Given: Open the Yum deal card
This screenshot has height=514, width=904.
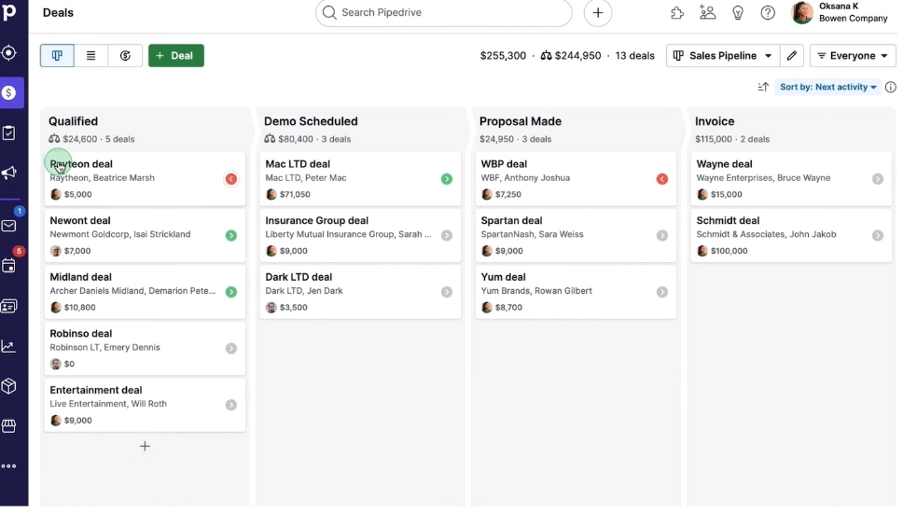Looking at the screenshot, I should [576, 292].
